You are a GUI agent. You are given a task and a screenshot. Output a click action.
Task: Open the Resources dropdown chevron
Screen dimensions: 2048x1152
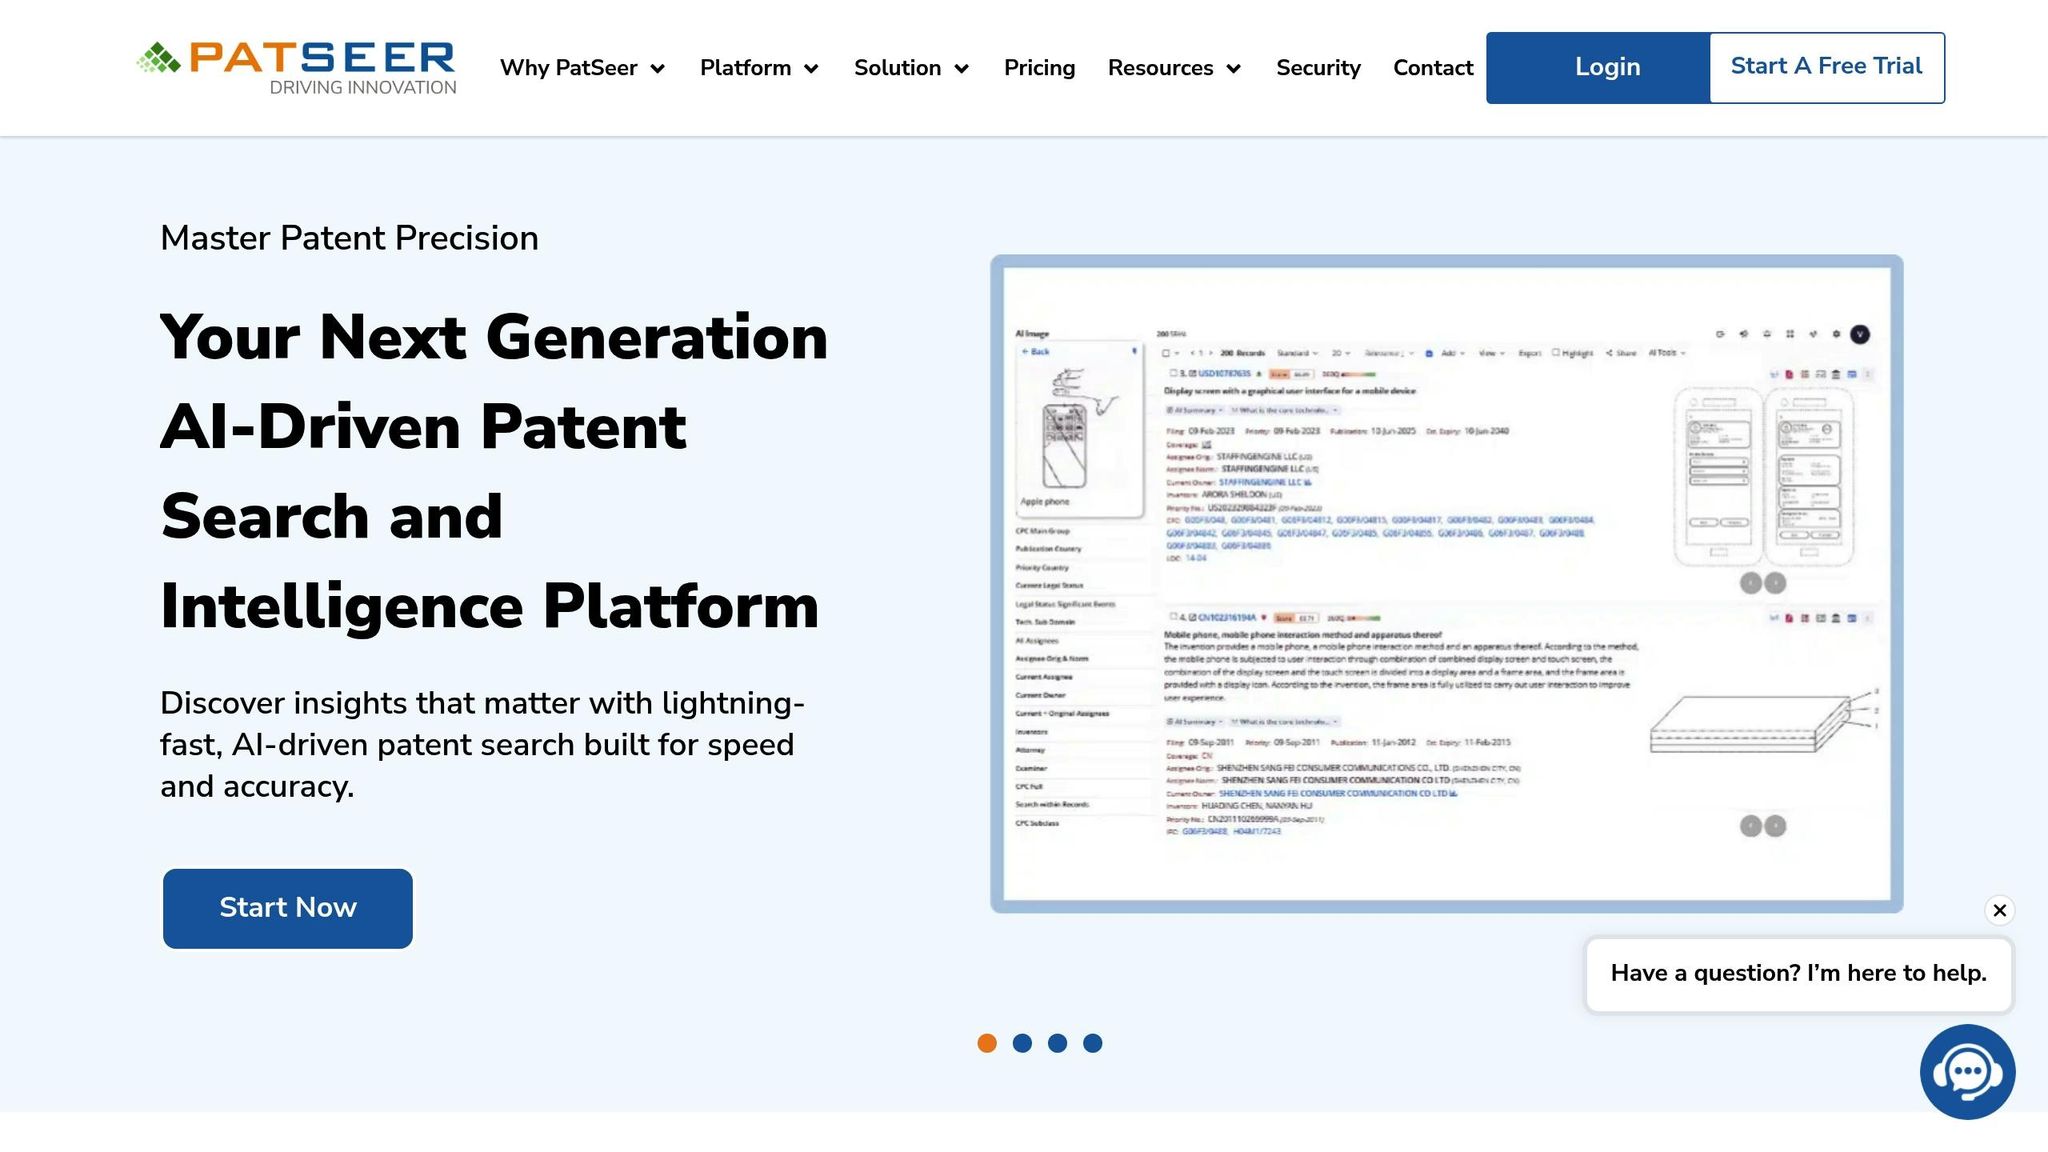[1234, 69]
